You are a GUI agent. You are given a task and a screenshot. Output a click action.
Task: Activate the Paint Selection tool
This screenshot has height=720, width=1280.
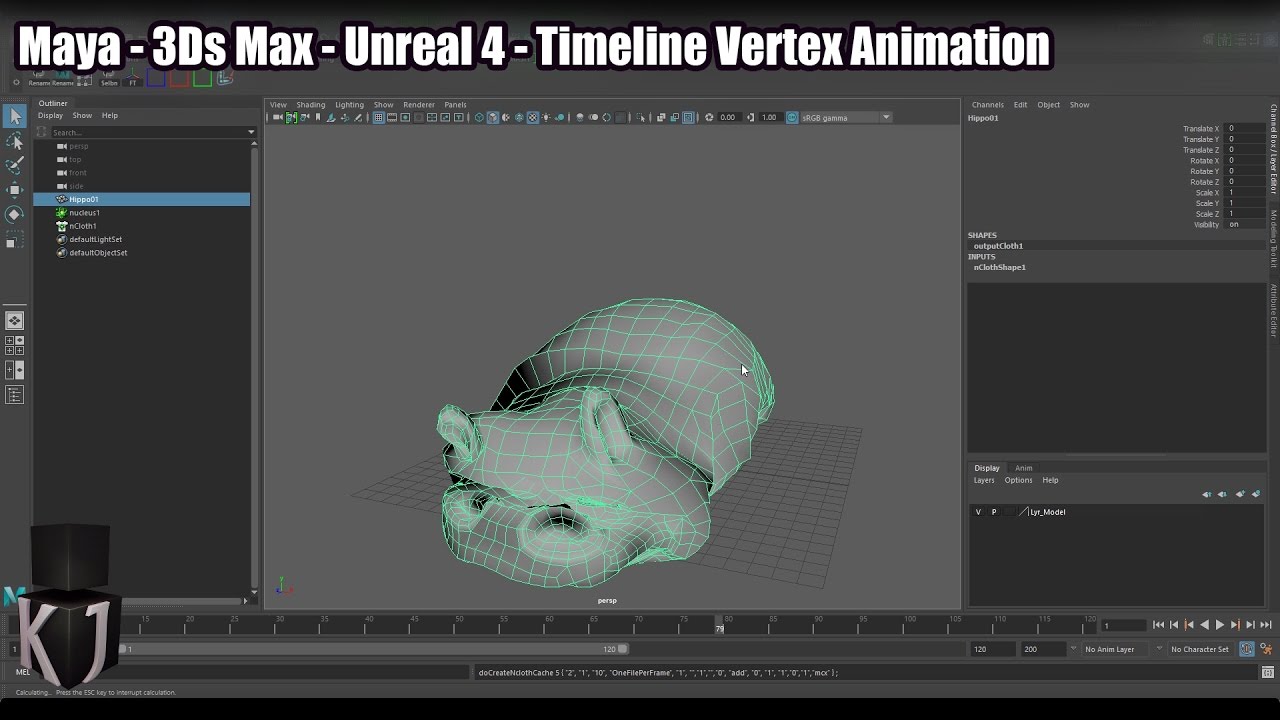(x=14, y=165)
